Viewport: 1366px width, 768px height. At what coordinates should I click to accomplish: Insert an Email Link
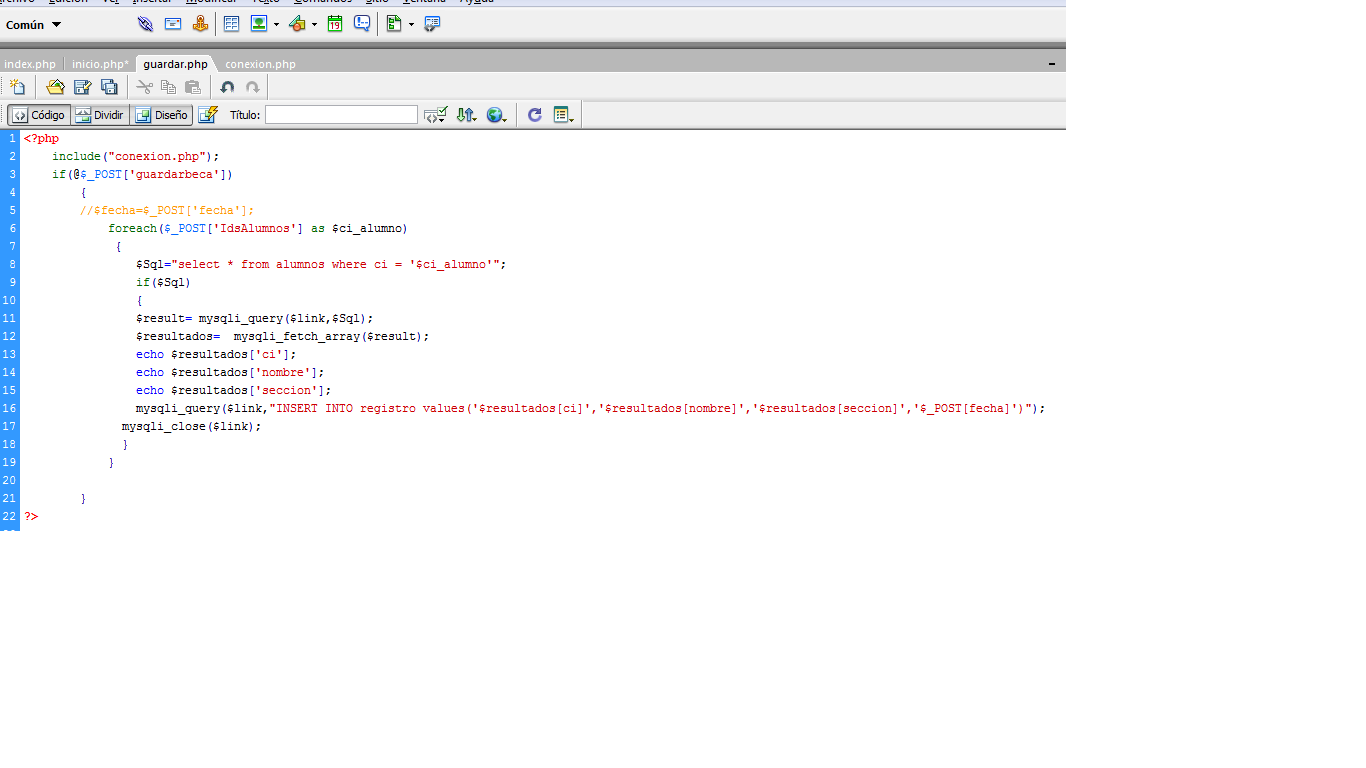click(x=173, y=24)
